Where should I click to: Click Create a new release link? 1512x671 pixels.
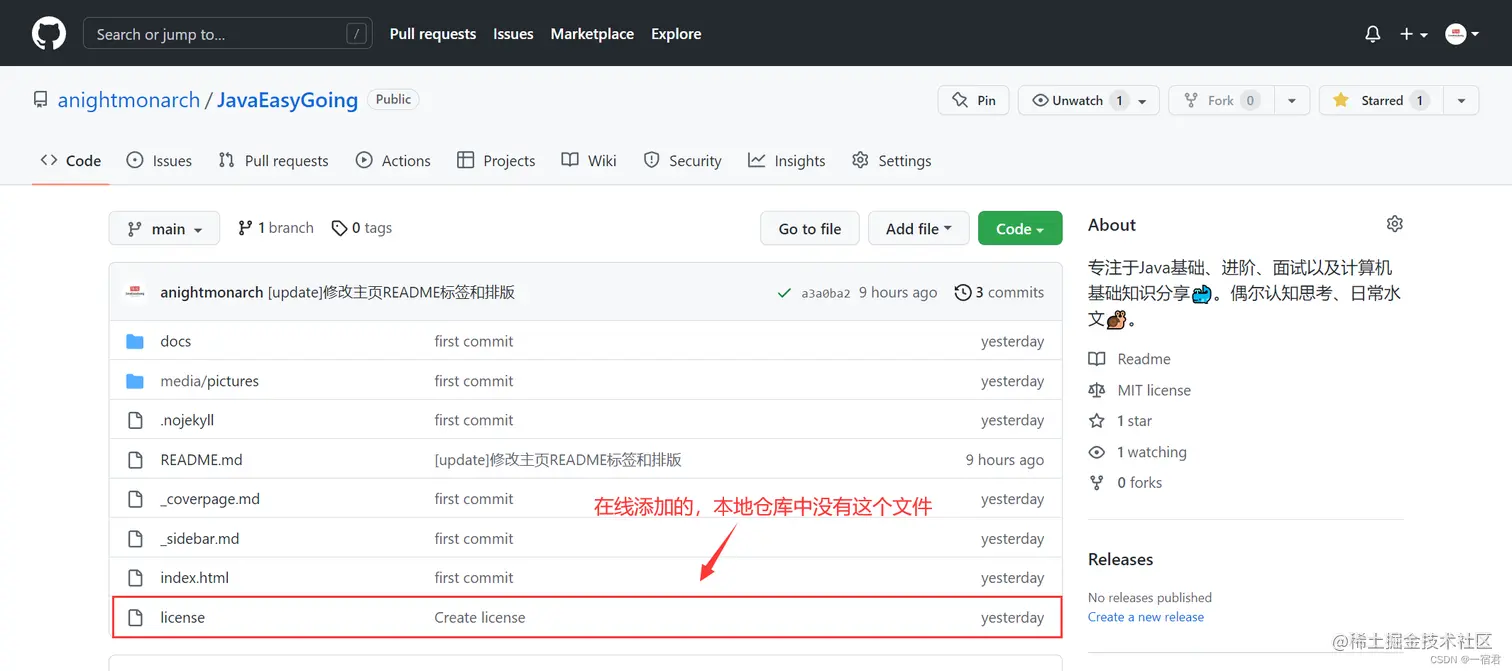click(x=1146, y=617)
